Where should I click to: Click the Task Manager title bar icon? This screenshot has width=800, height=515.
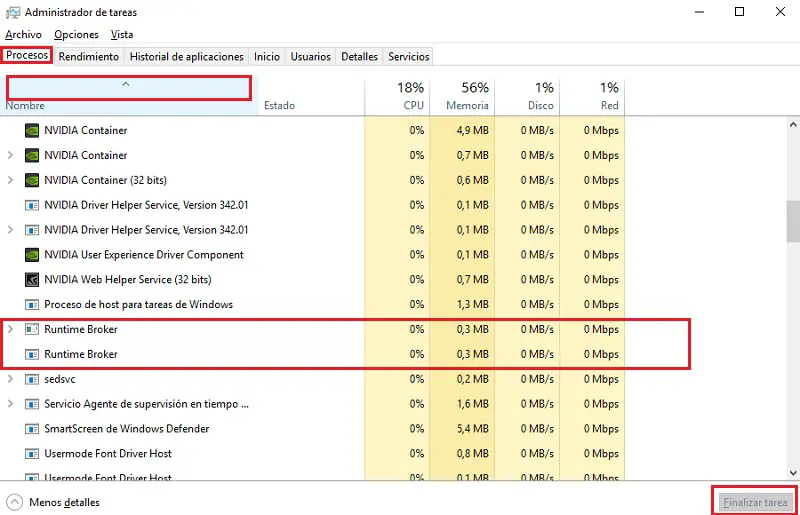11,12
